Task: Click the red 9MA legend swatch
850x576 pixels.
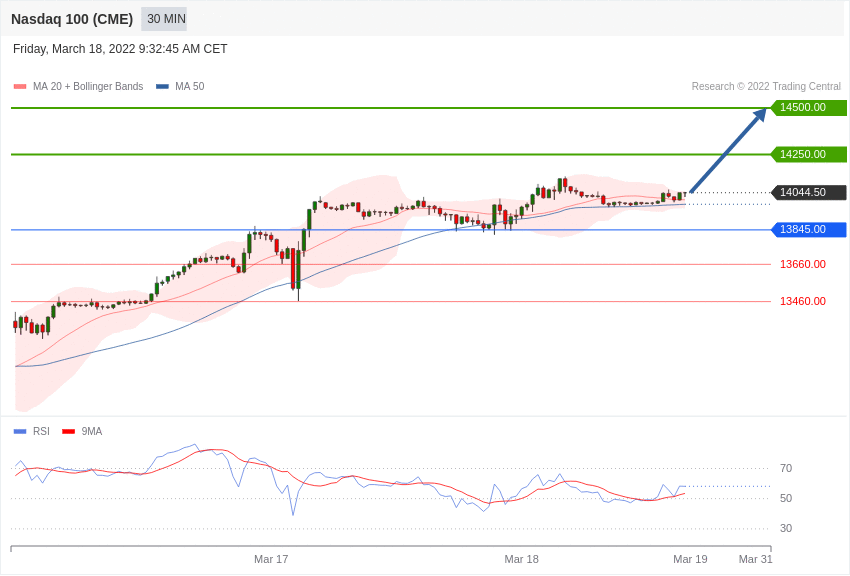Action: (68, 432)
